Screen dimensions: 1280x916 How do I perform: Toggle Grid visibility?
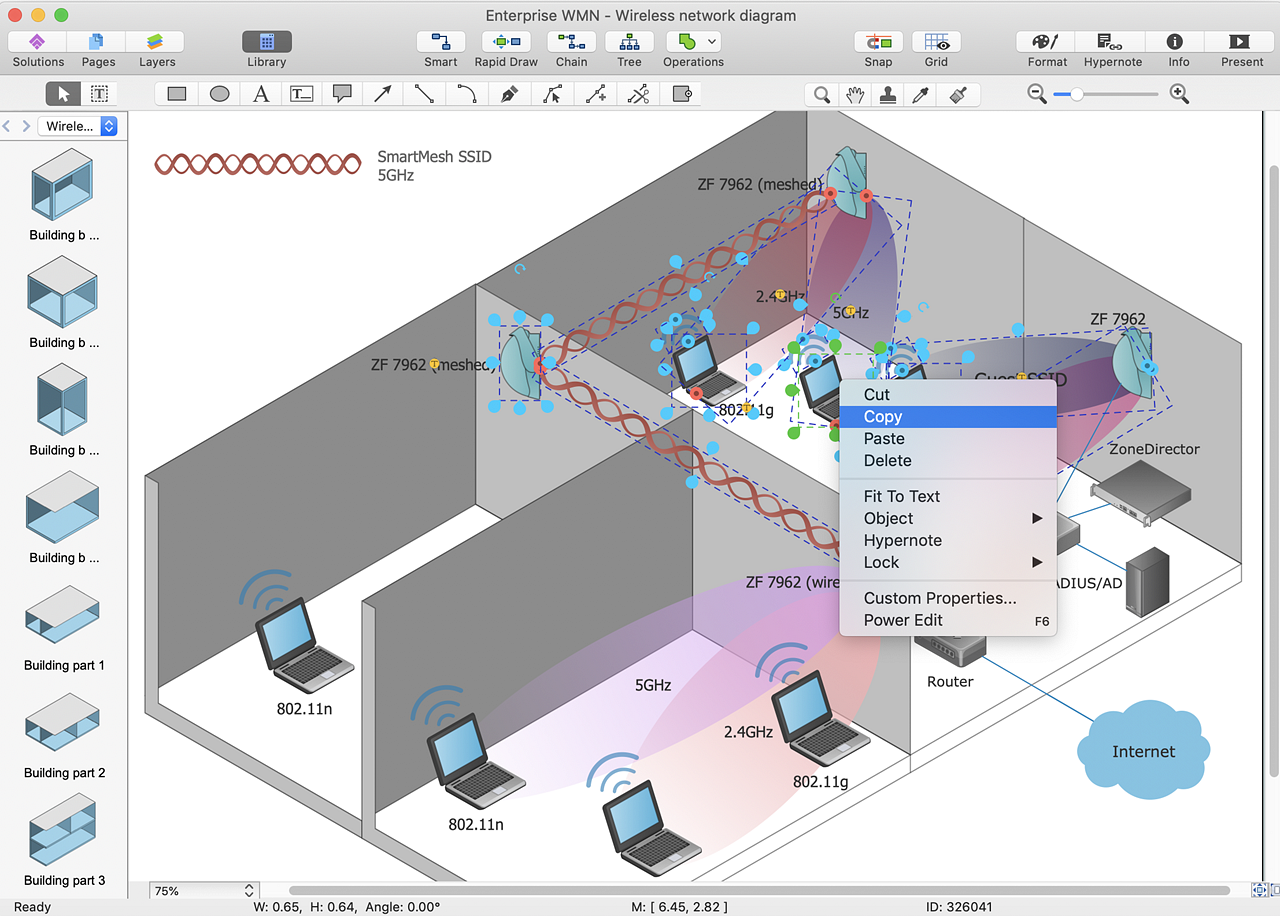(x=936, y=42)
